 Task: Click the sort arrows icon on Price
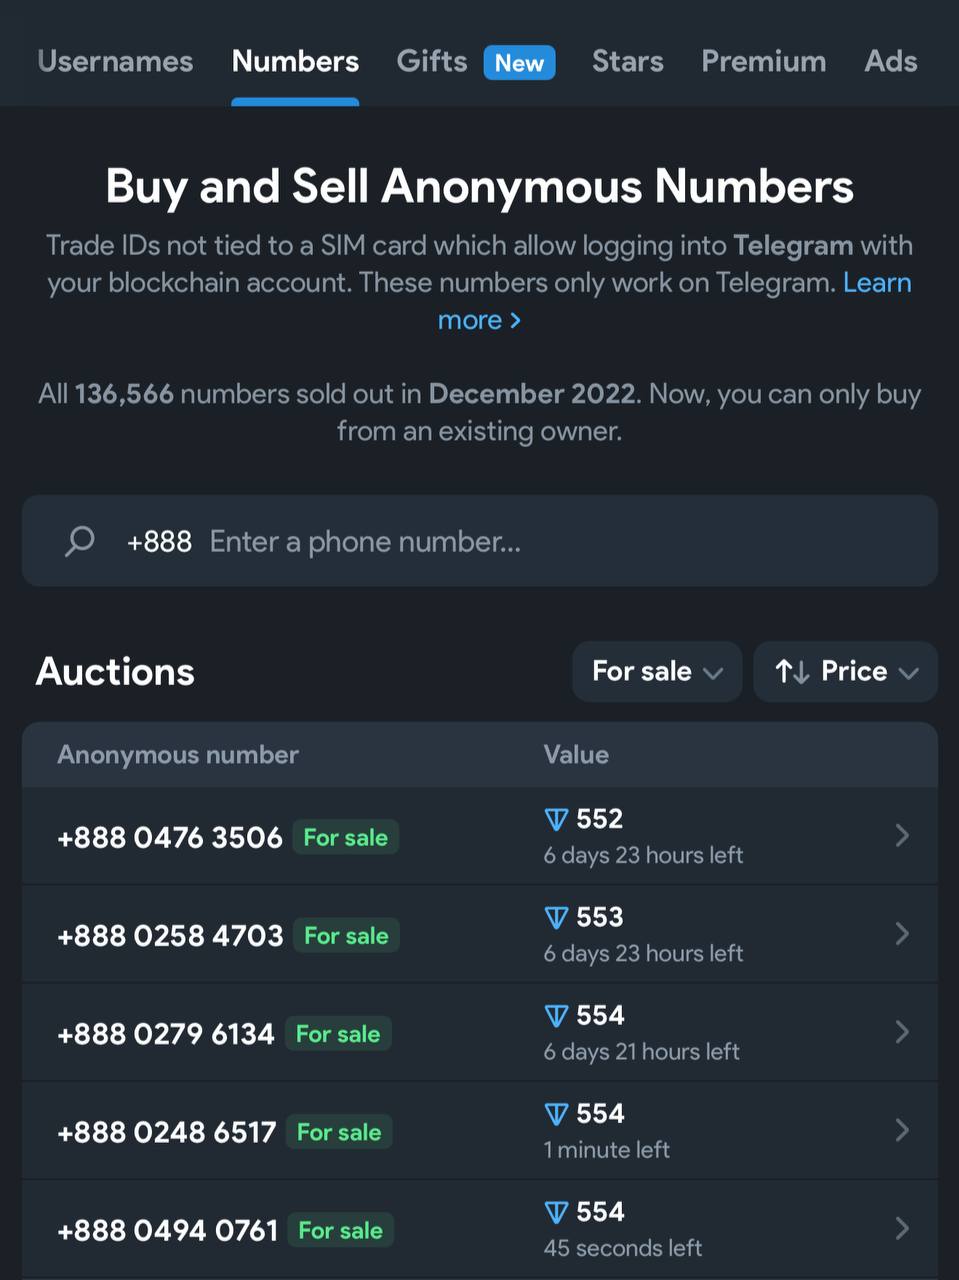tap(792, 671)
